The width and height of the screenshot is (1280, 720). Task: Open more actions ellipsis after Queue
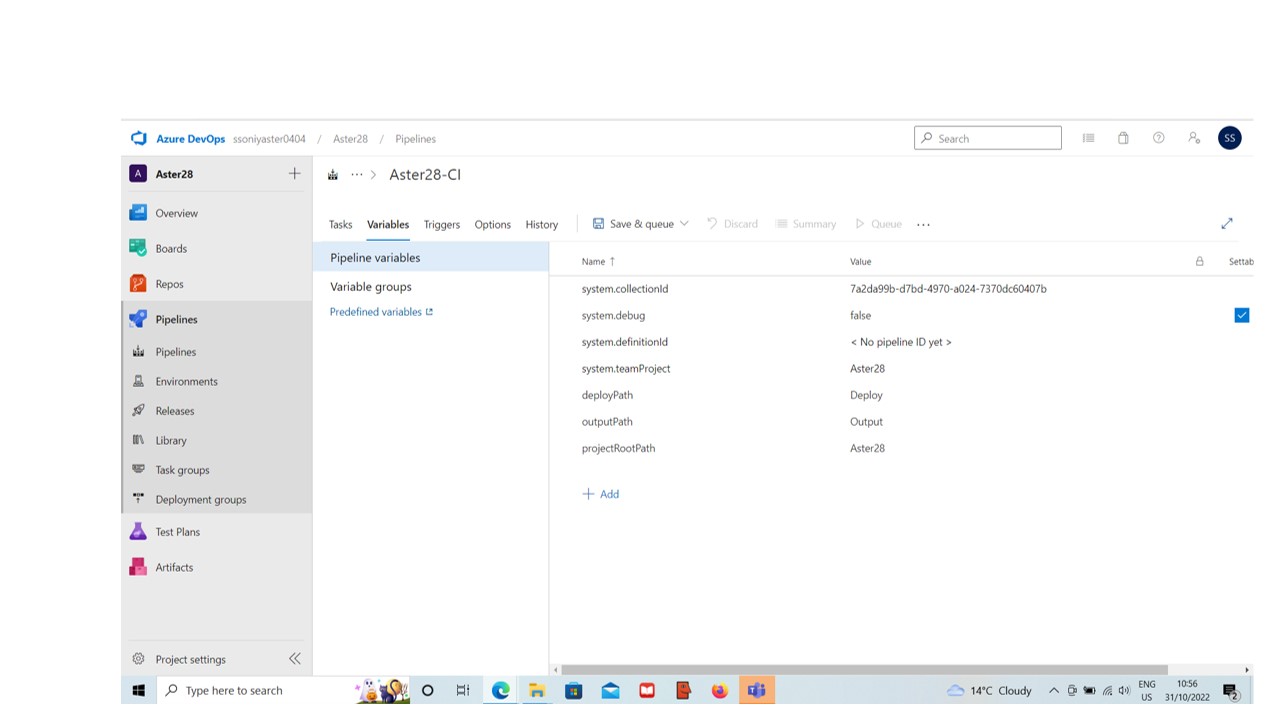coord(923,224)
